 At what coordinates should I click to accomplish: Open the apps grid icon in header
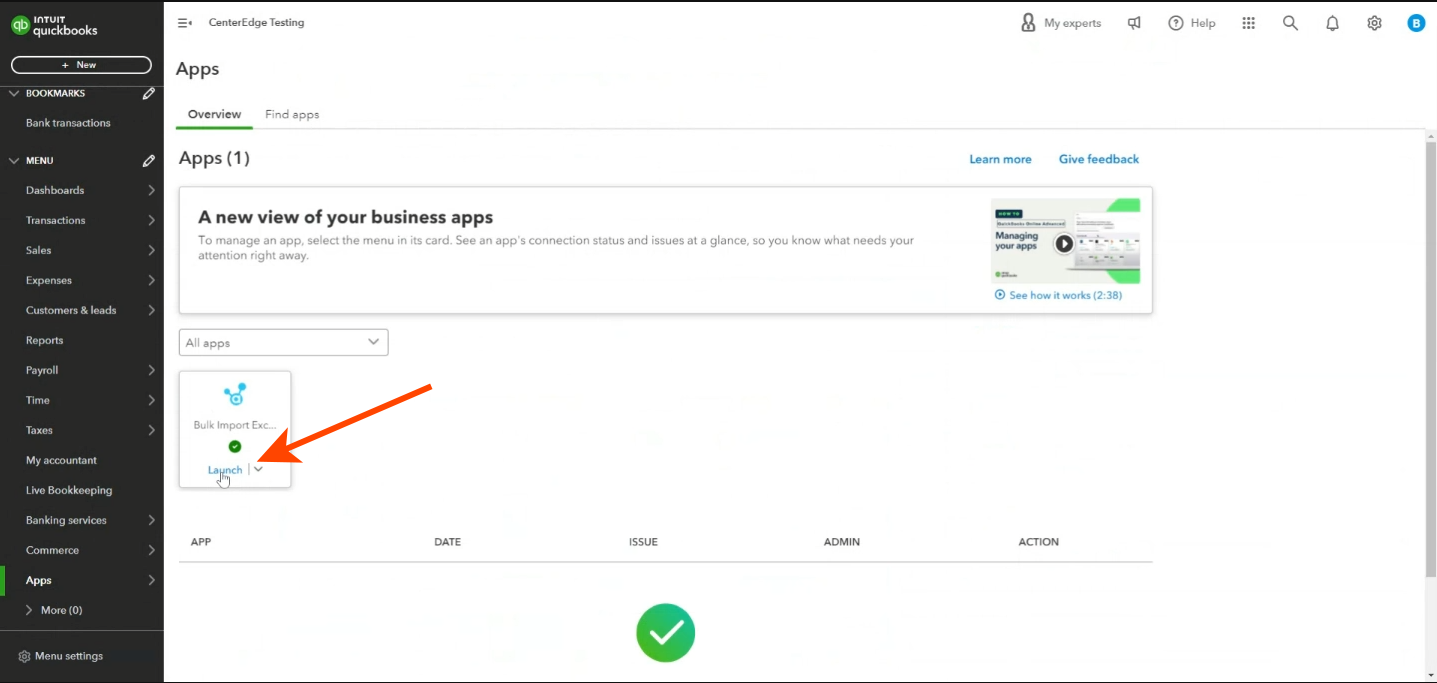(x=1248, y=23)
